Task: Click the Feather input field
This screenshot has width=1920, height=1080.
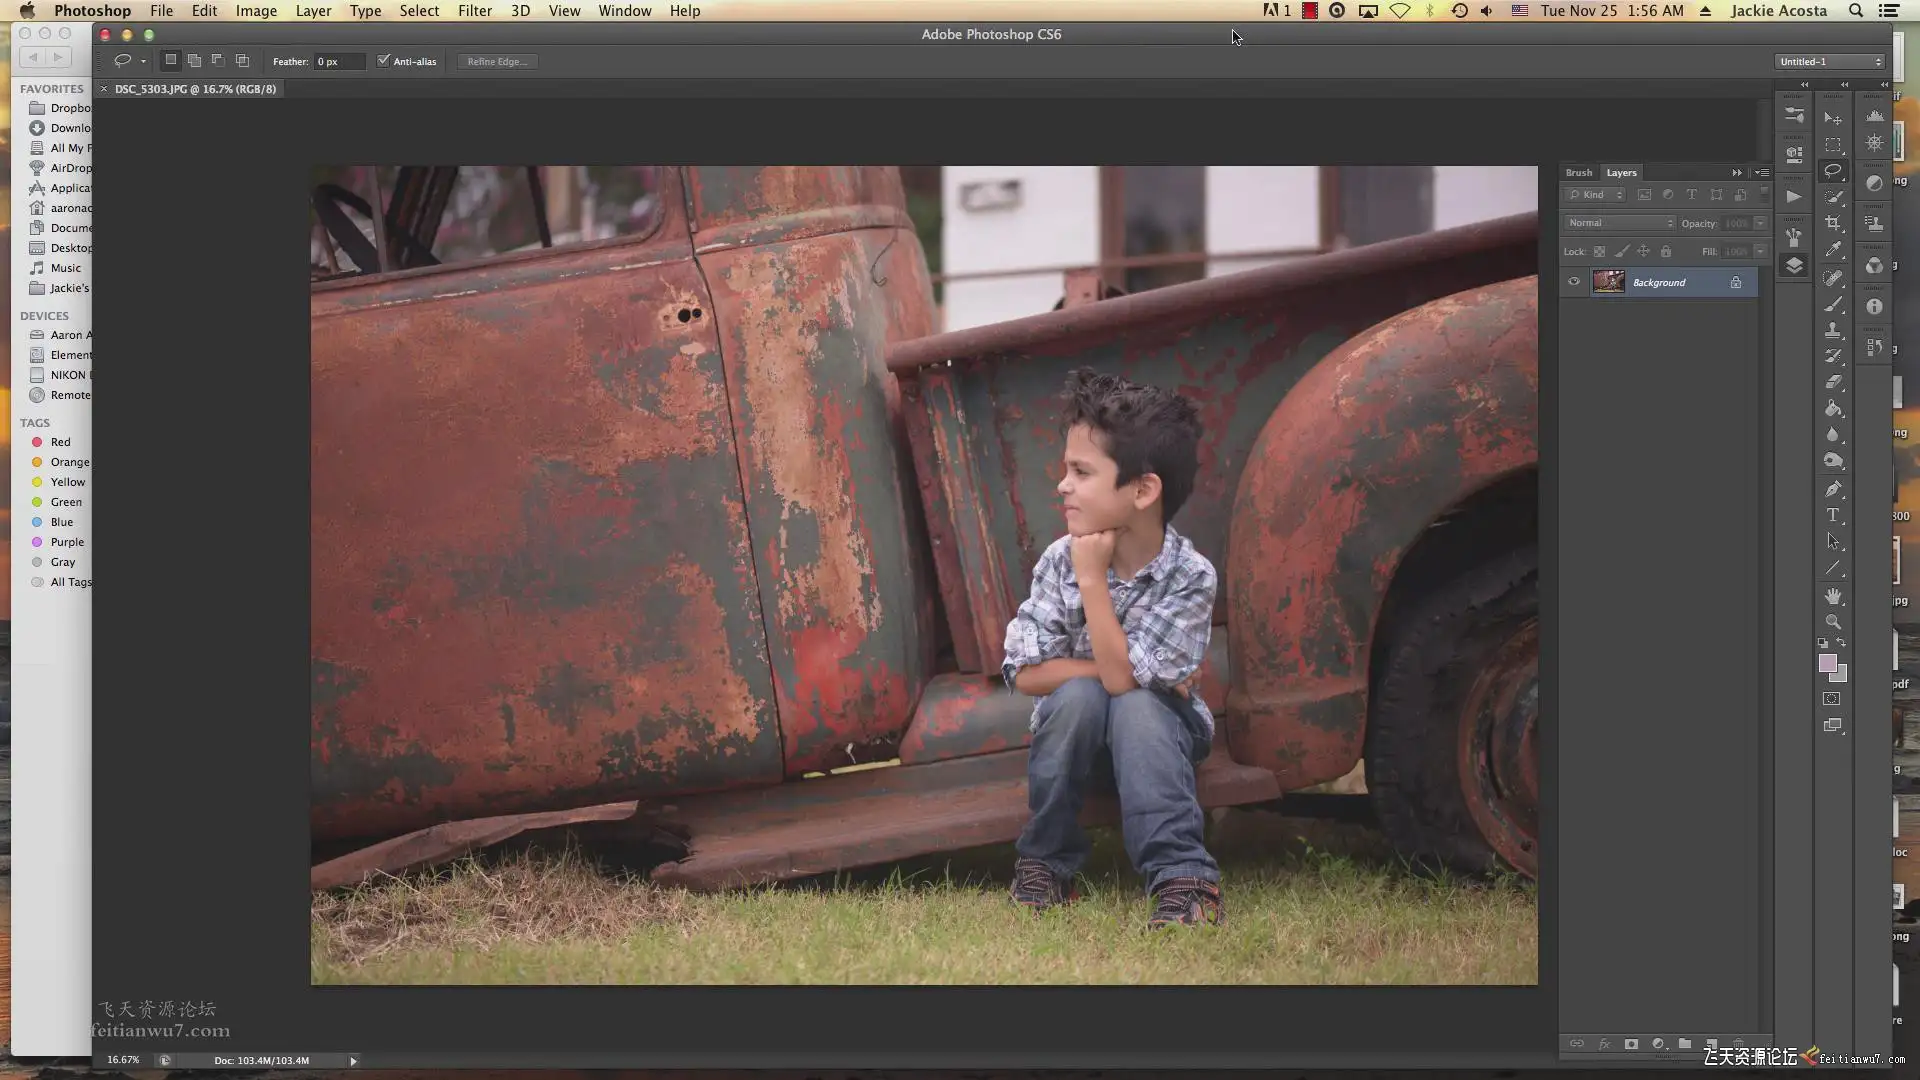Action: 338,61
